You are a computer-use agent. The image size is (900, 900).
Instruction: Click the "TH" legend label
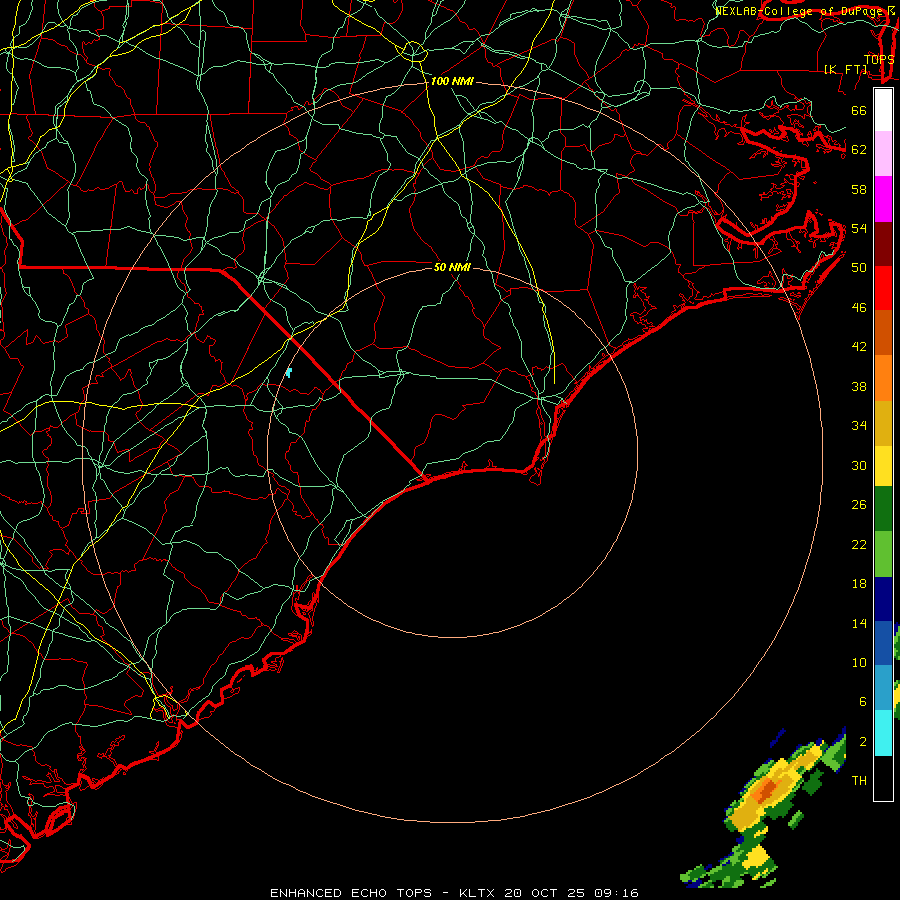coord(859,781)
